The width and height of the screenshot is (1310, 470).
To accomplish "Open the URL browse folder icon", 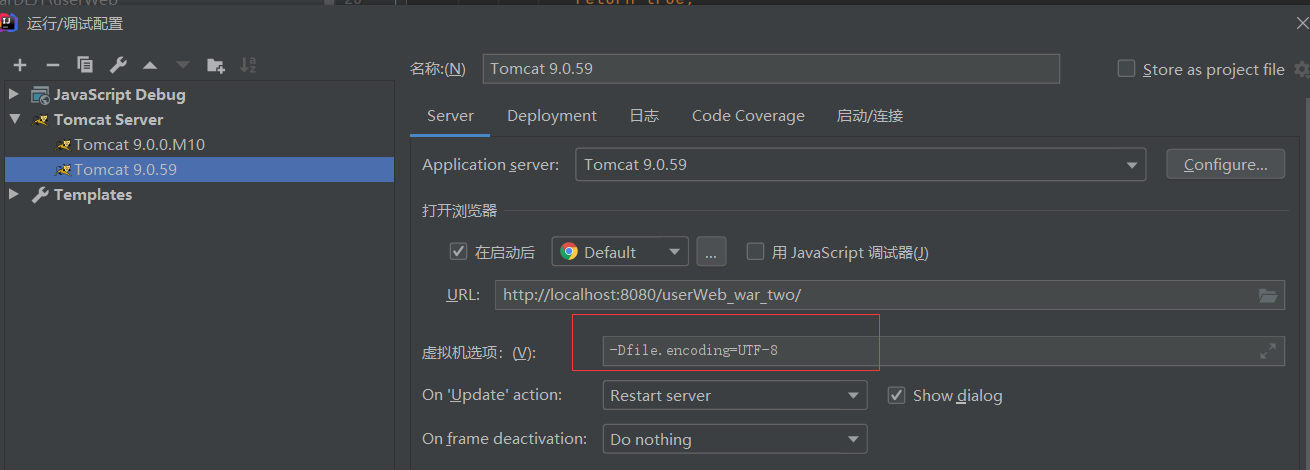I will [1268, 295].
